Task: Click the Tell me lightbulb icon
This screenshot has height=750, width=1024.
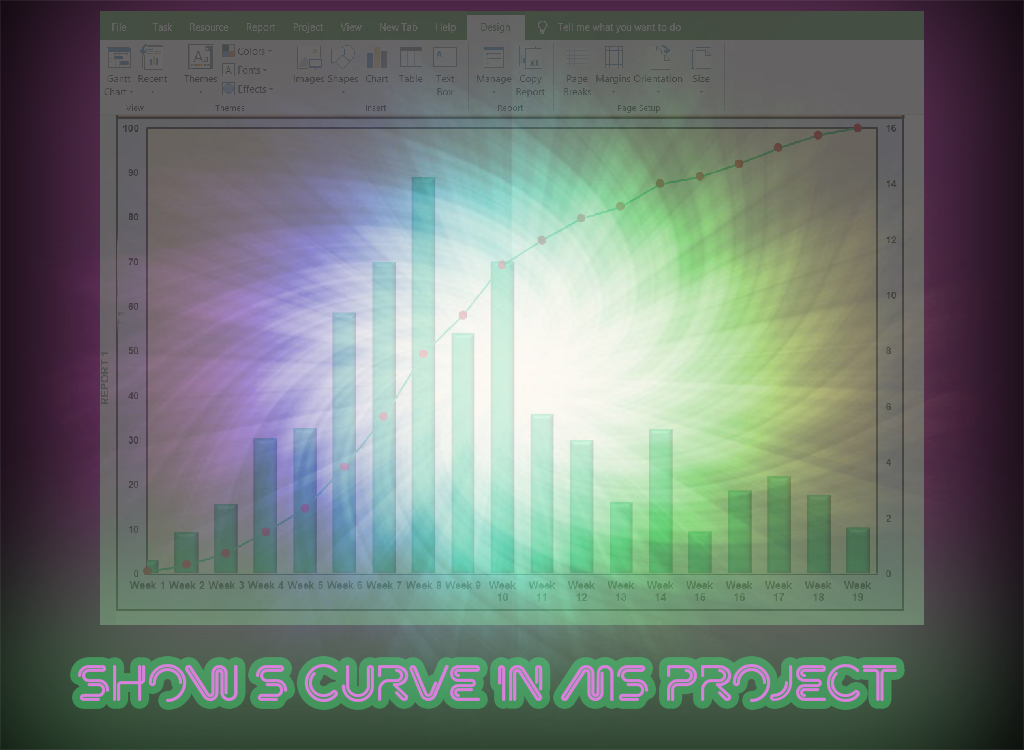Action: click(x=542, y=27)
